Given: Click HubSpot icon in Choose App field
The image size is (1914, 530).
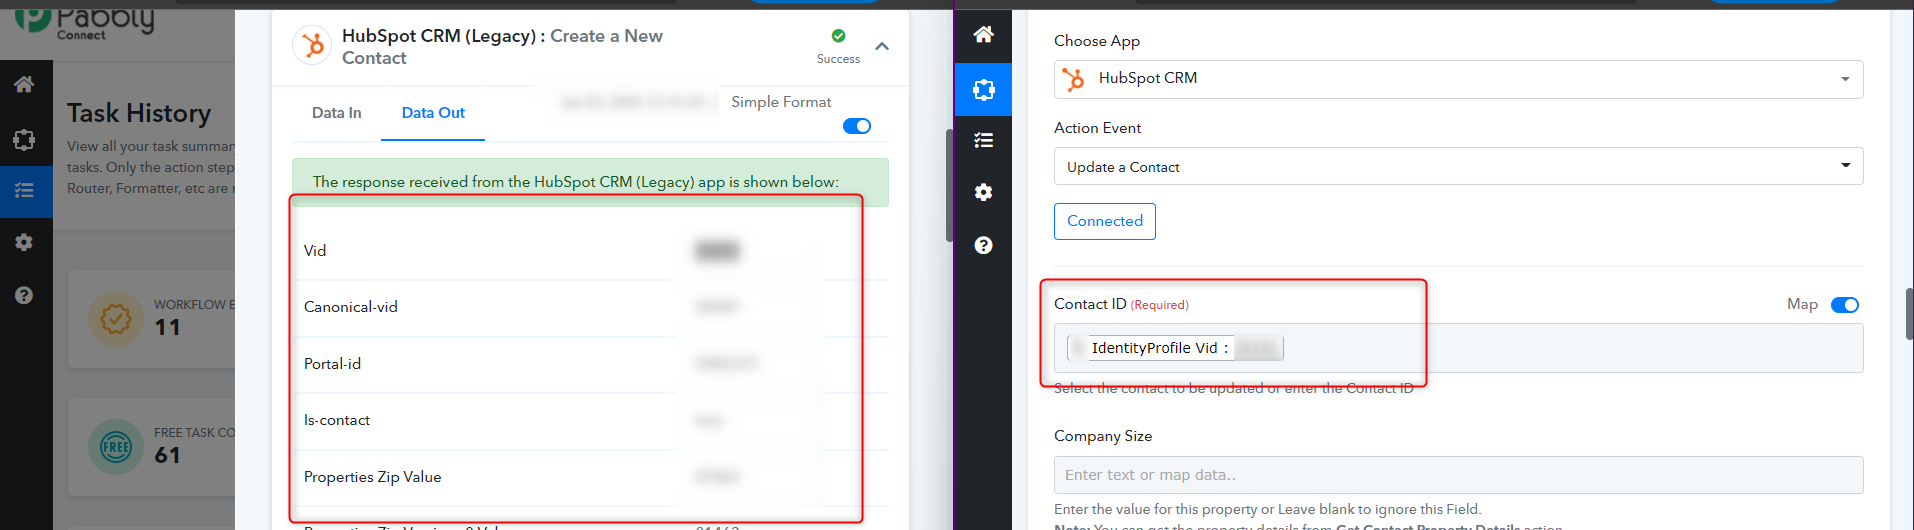Looking at the screenshot, I should coord(1074,79).
